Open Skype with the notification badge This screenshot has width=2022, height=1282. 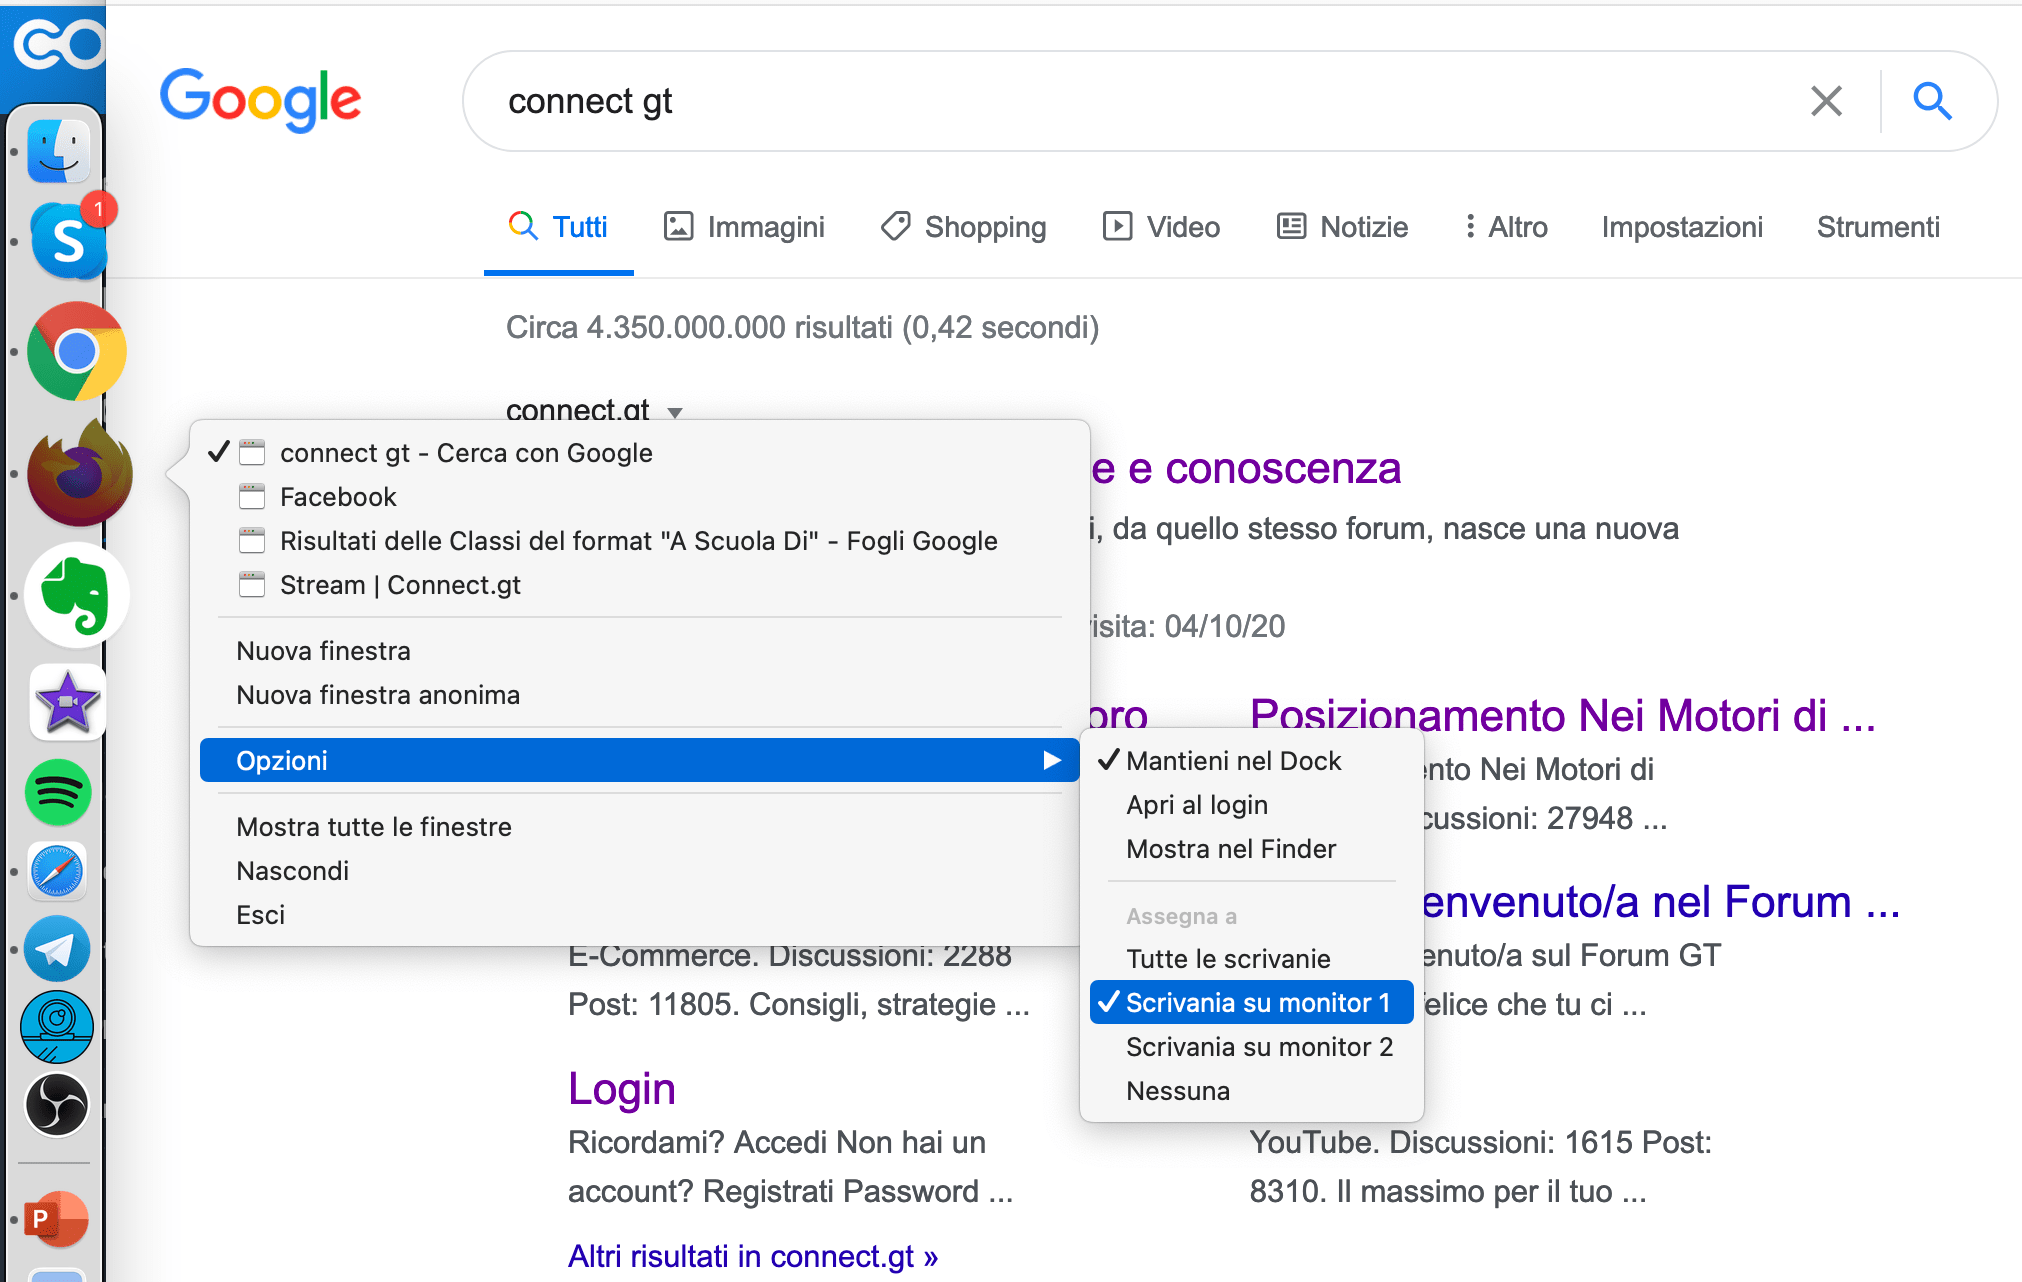pyautogui.click(x=68, y=240)
